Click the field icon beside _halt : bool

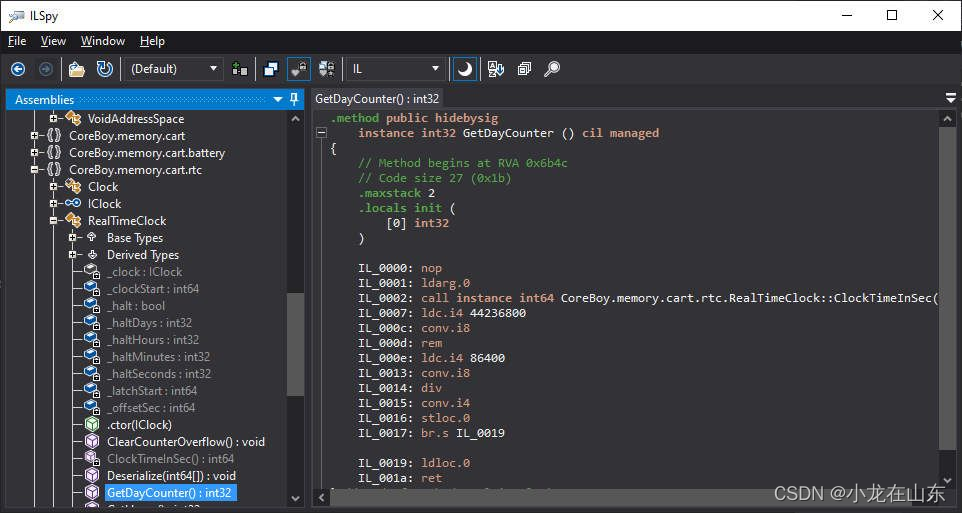pyautogui.click(x=91, y=306)
